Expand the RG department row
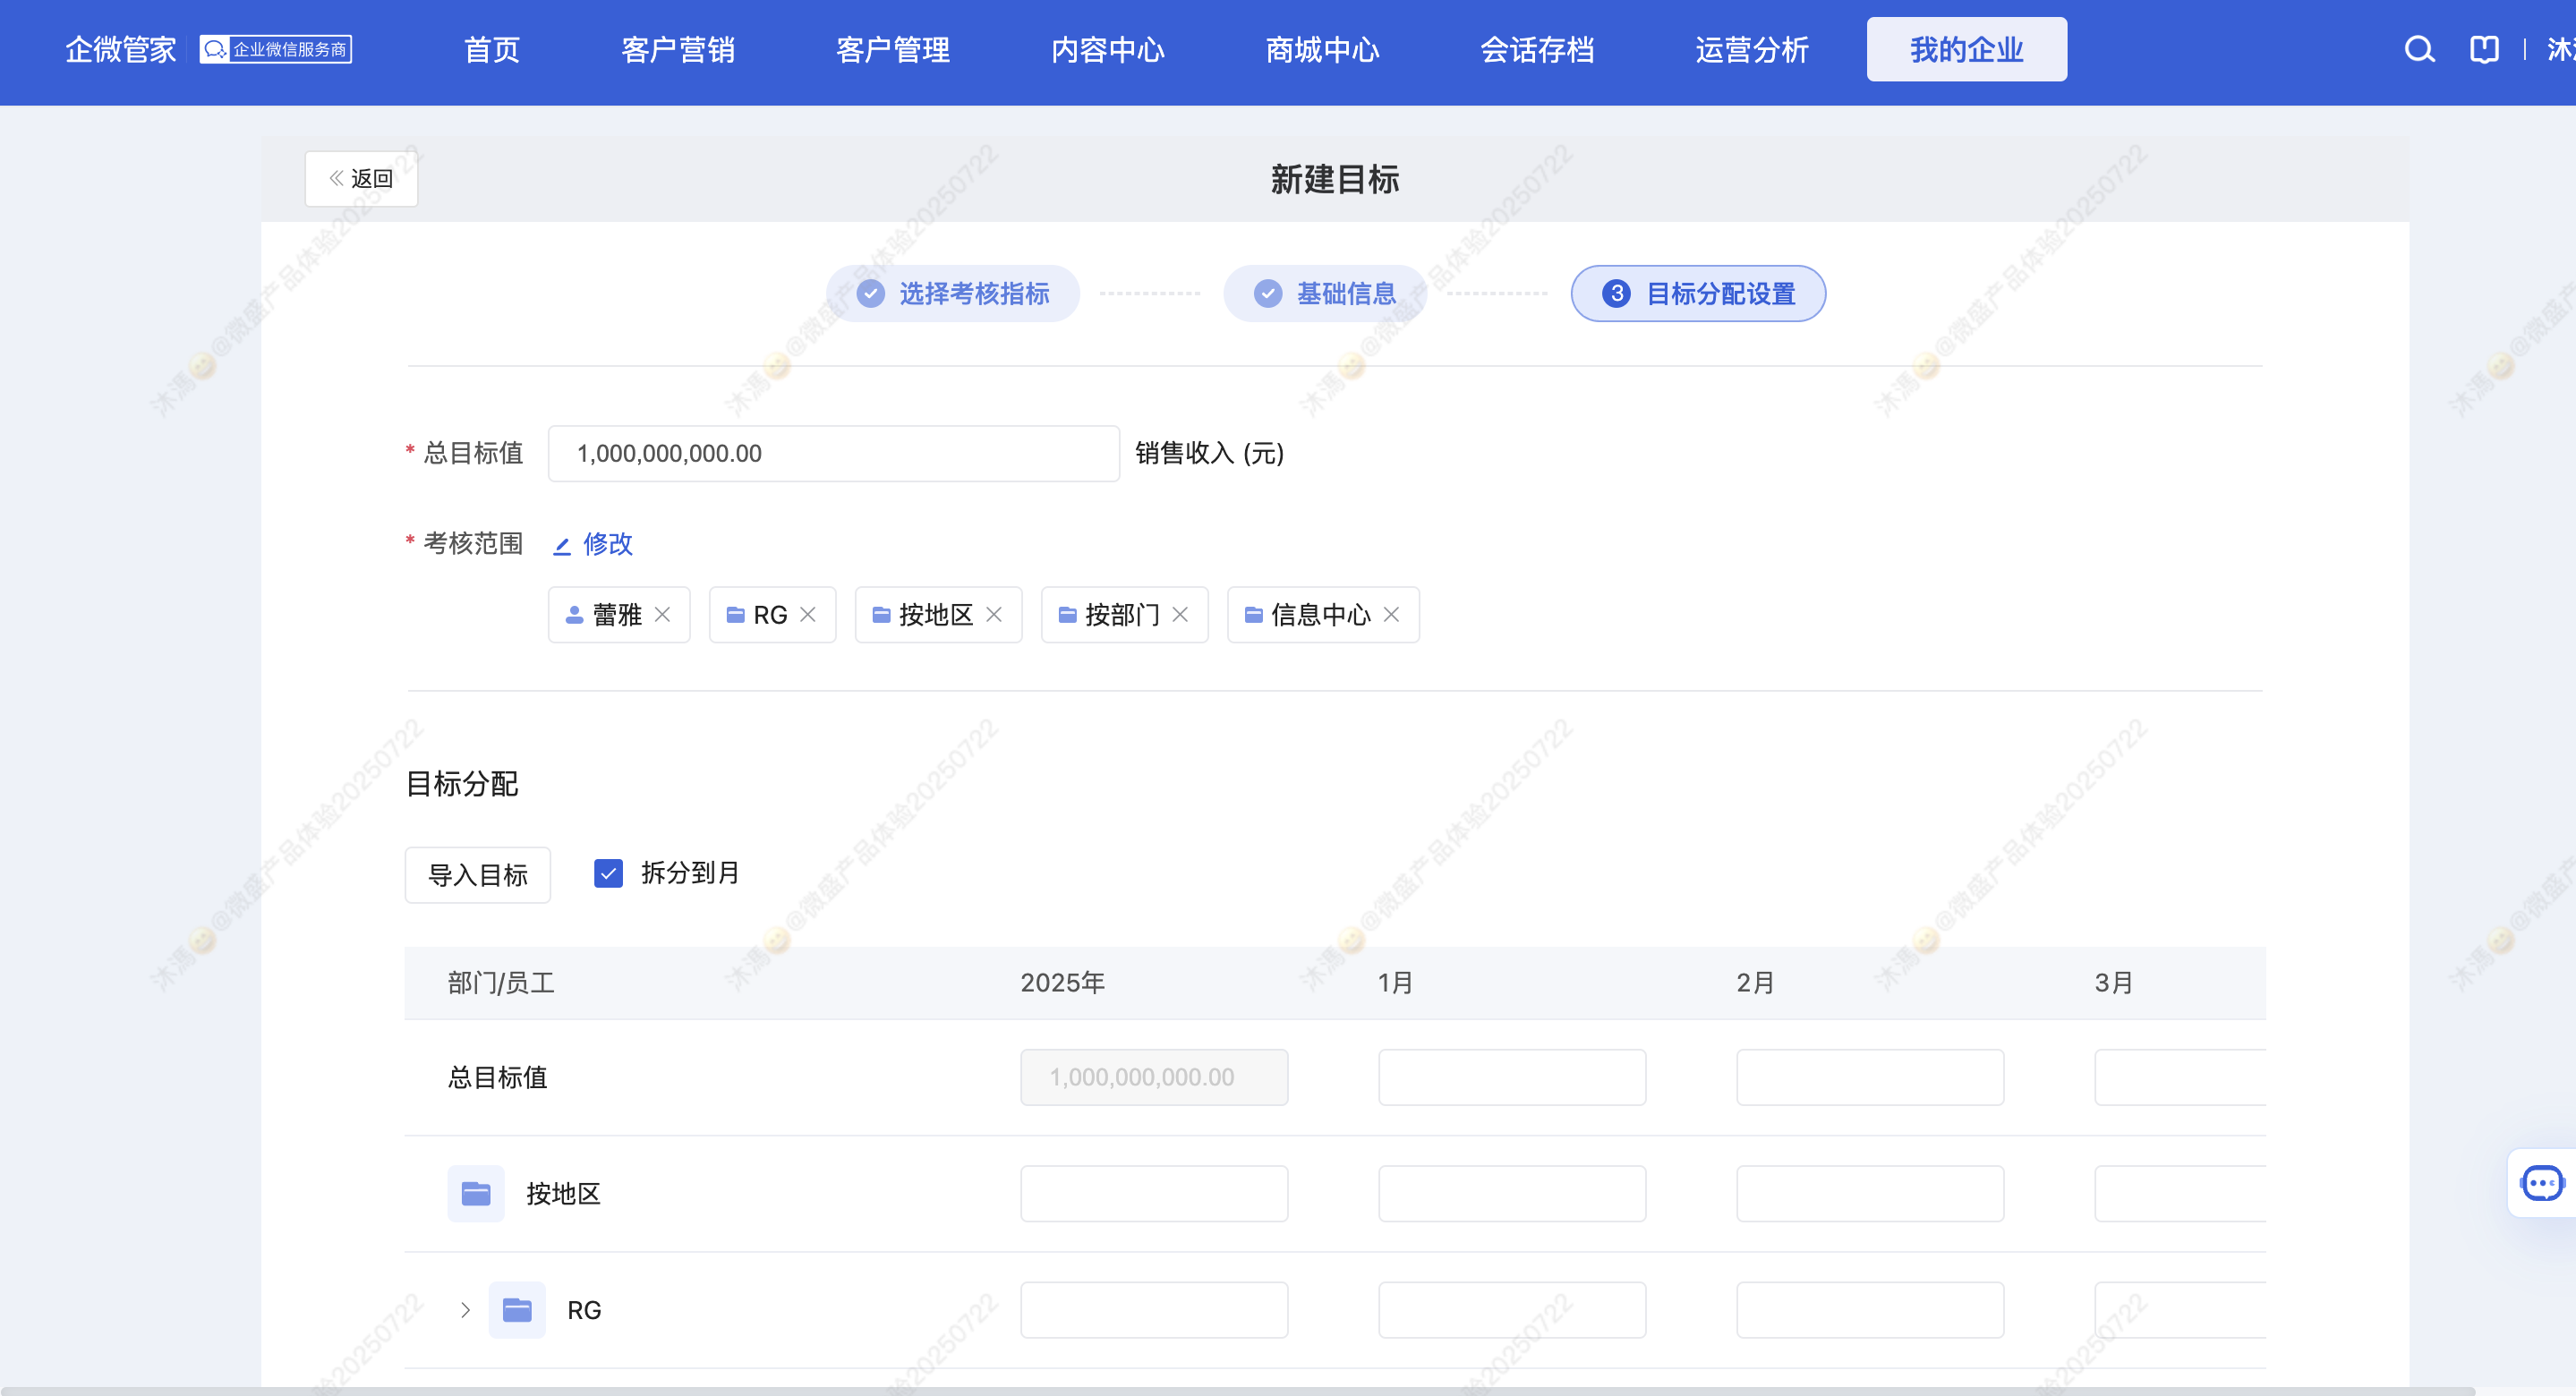This screenshot has width=2576, height=1396. tap(465, 1310)
